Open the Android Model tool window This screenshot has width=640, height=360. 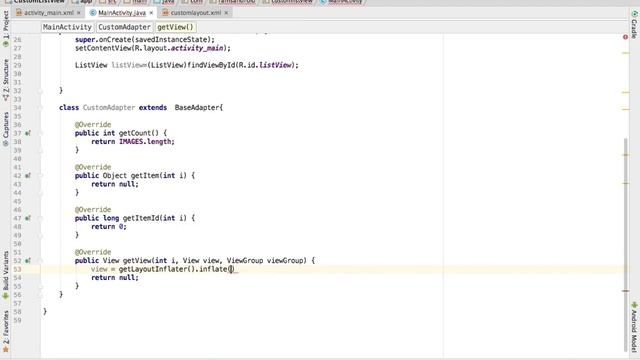click(634, 327)
